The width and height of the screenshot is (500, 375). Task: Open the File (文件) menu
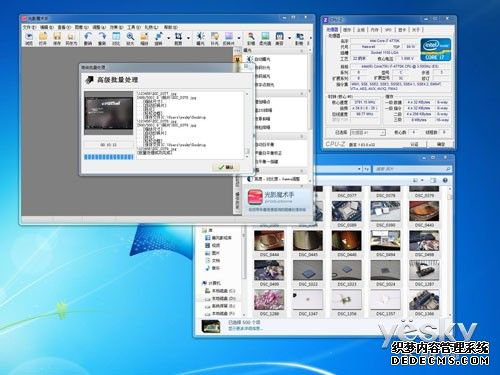click(x=29, y=27)
